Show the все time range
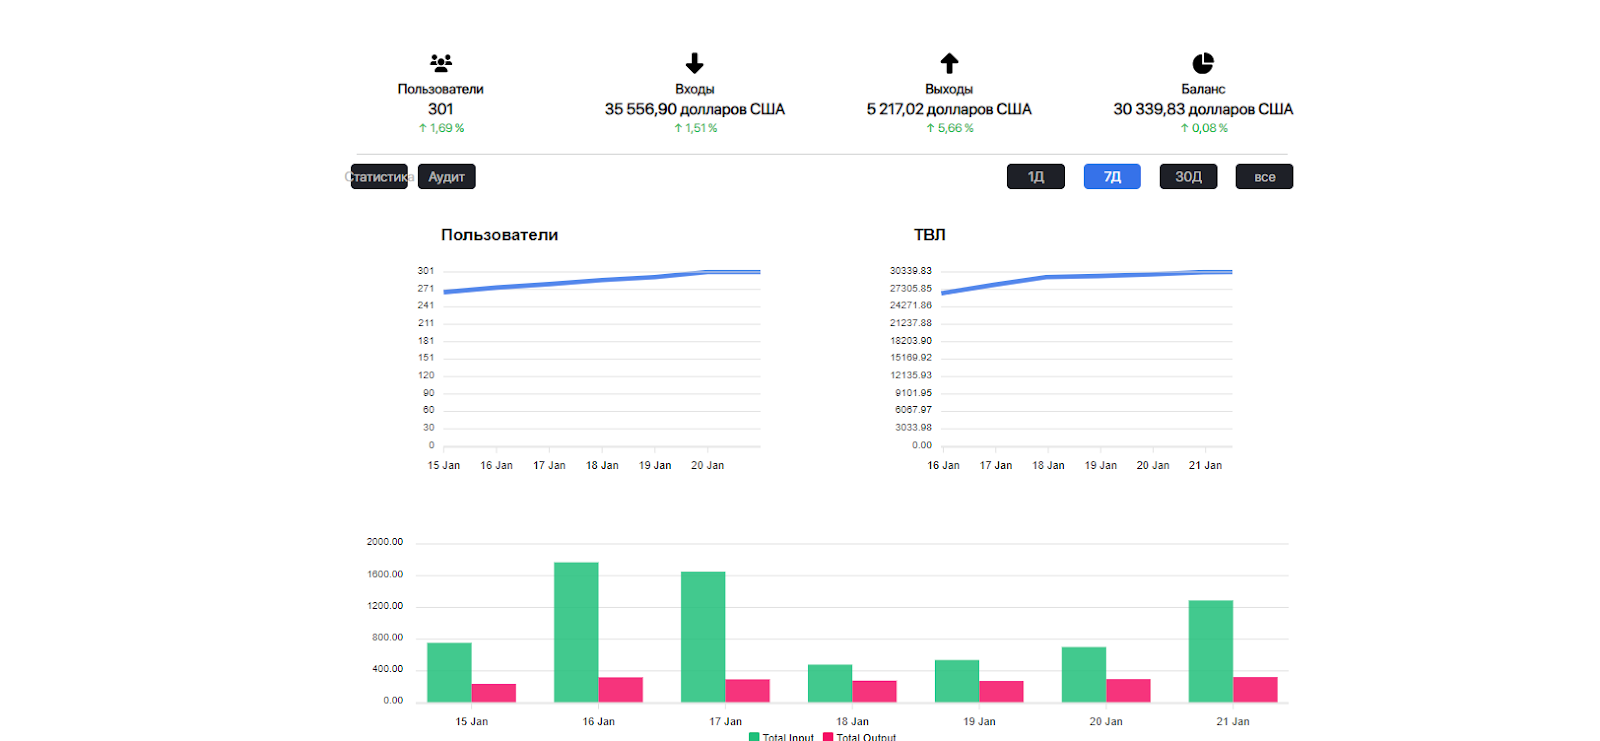 [1264, 177]
